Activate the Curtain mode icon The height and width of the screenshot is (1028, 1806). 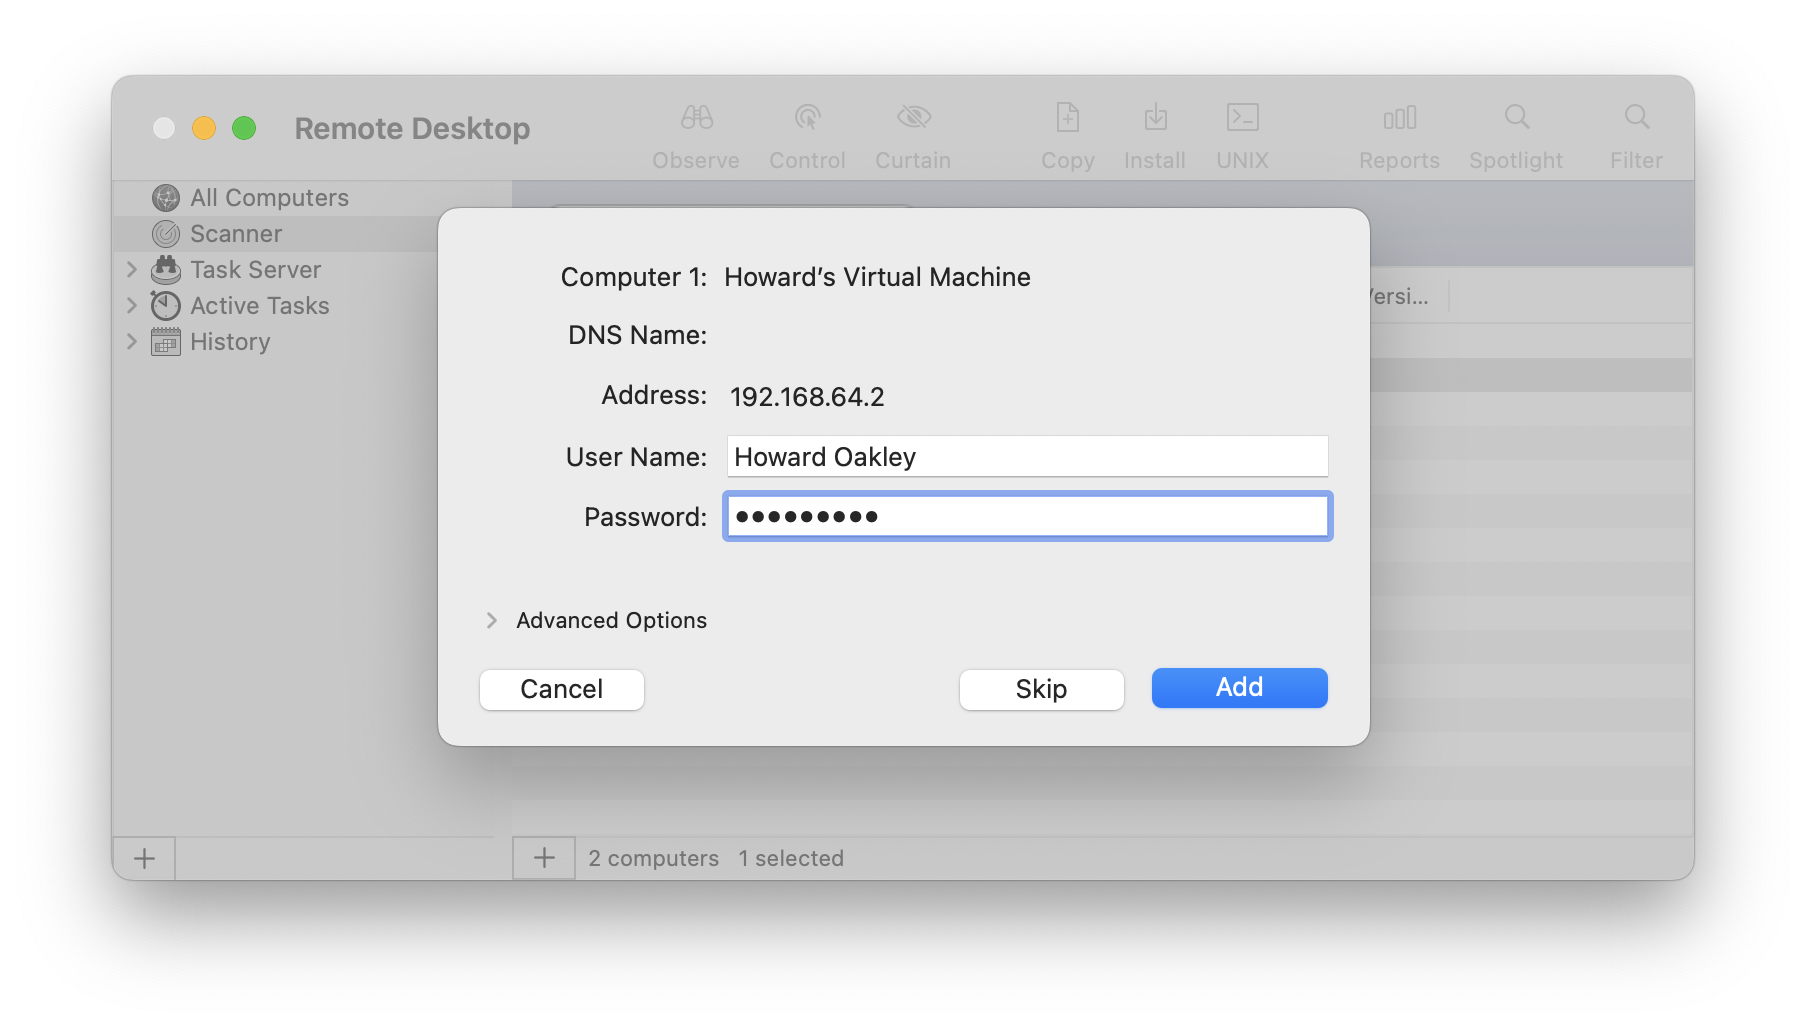point(911,130)
